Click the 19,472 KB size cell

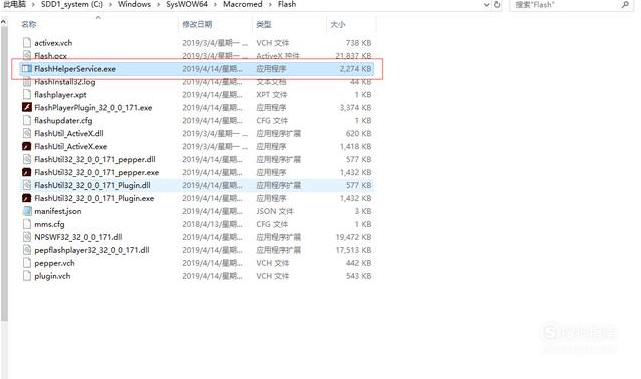tap(353, 237)
